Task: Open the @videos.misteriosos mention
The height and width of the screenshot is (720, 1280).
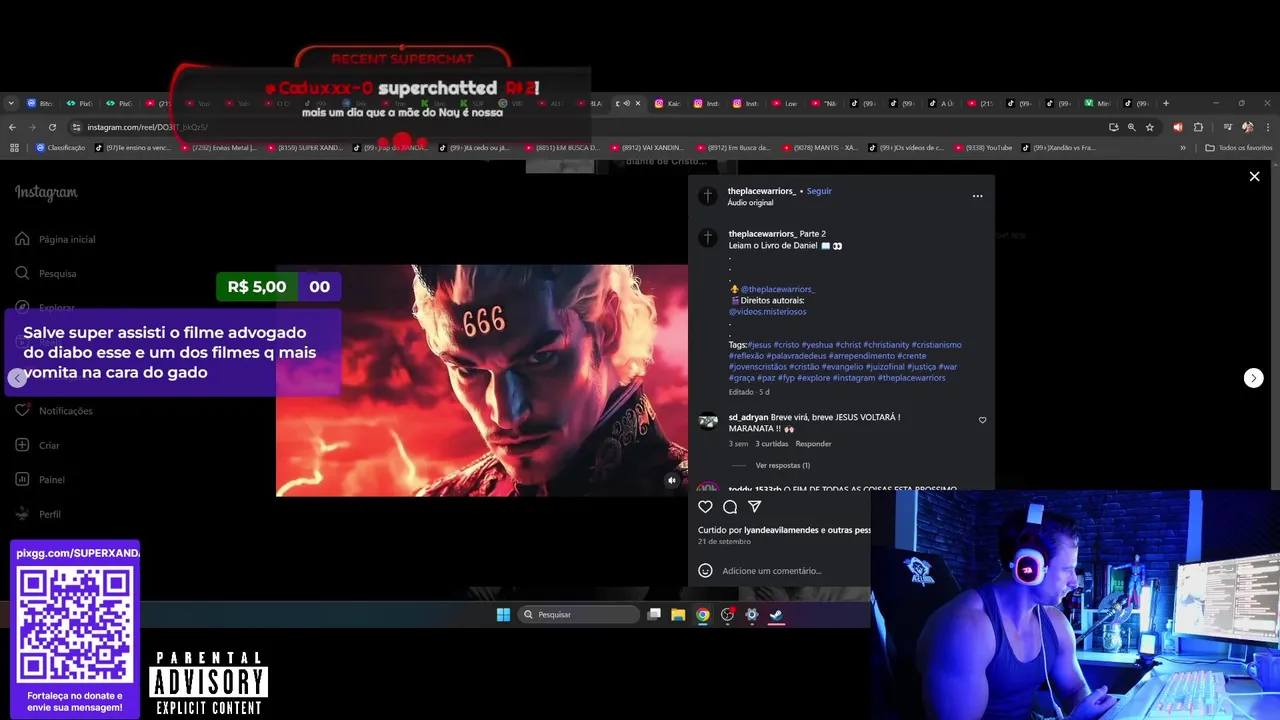Action: tap(767, 311)
